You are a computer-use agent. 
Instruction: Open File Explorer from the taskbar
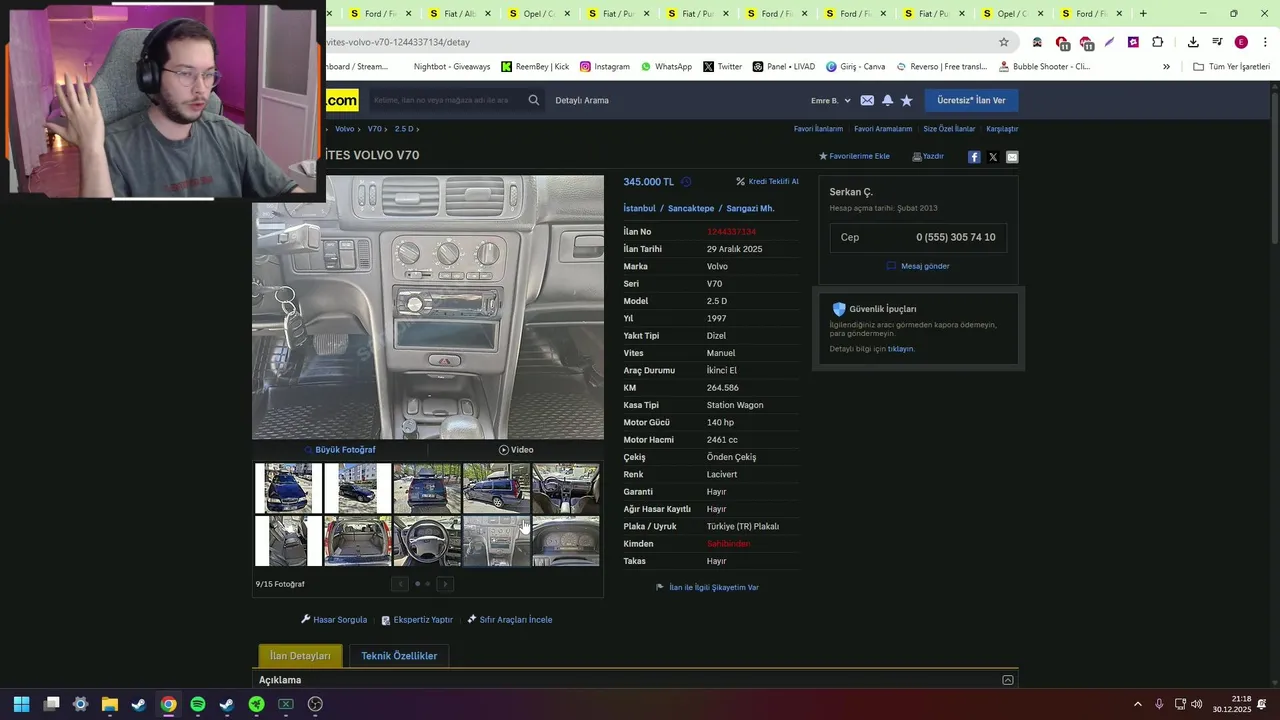click(110, 704)
